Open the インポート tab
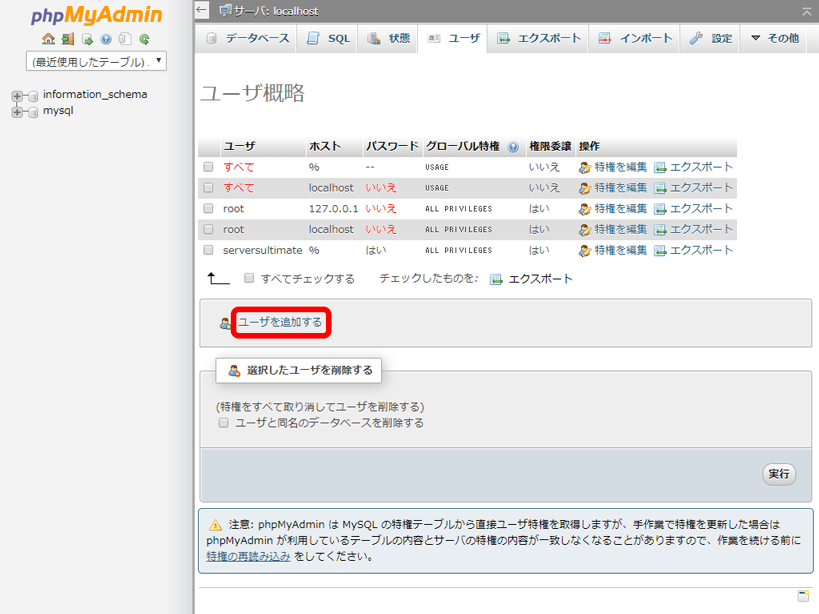This screenshot has width=819, height=614. (x=635, y=38)
